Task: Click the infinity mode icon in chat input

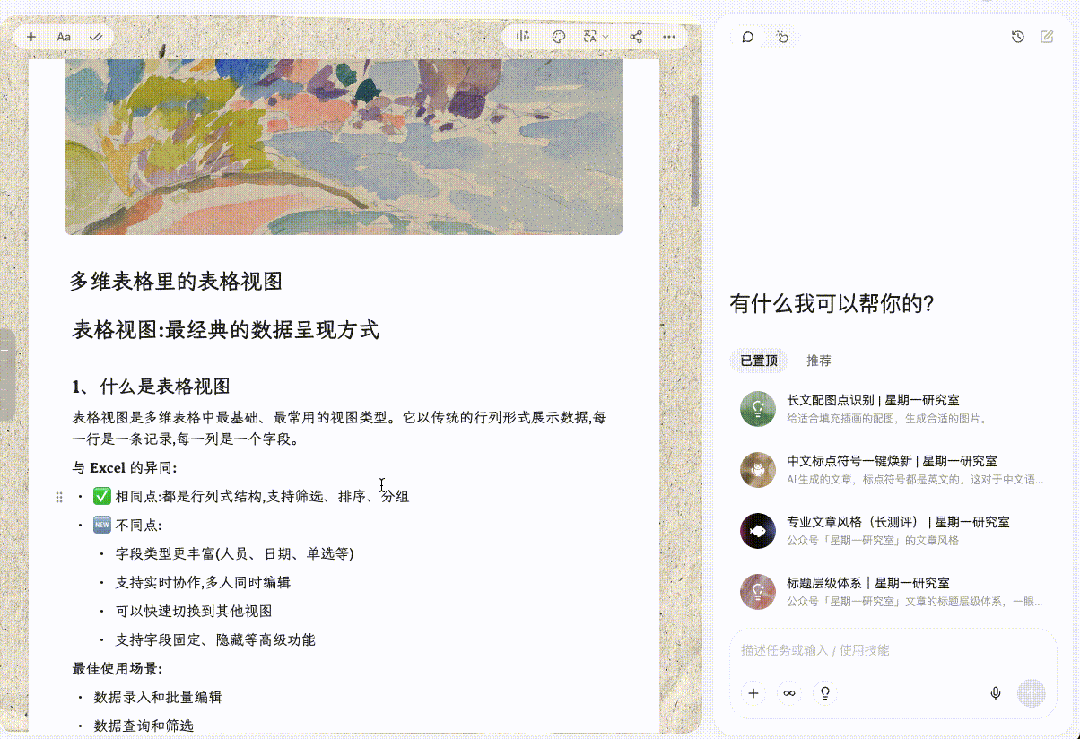Action: (789, 694)
